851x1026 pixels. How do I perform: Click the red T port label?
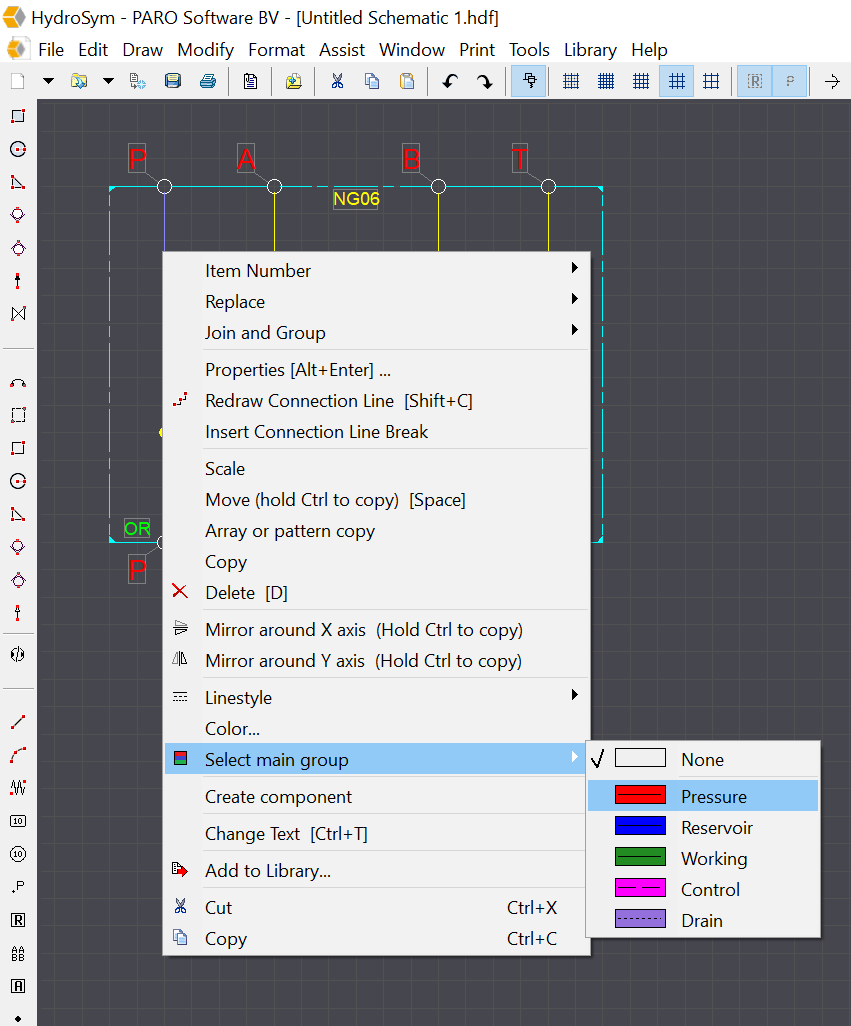click(519, 158)
